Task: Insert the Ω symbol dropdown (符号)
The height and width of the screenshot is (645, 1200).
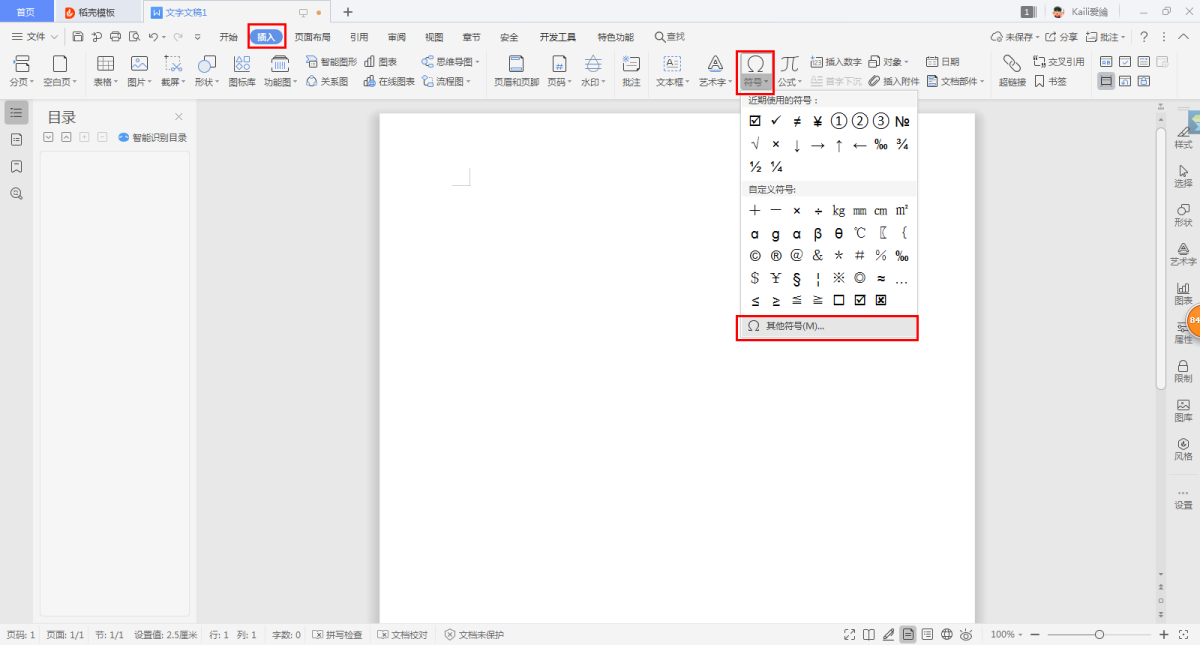Action: coord(756,71)
